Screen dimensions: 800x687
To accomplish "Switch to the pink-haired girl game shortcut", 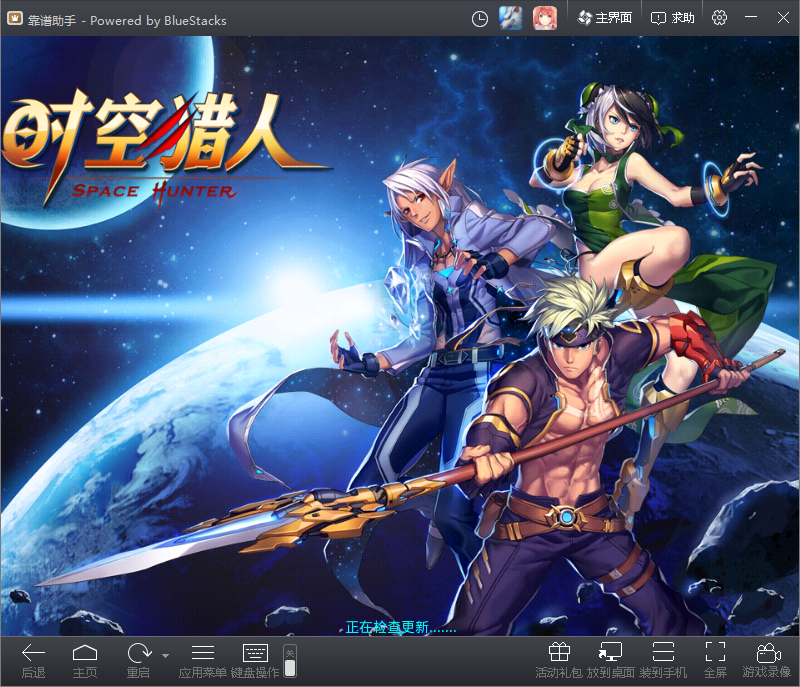I will pyautogui.click(x=544, y=18).
